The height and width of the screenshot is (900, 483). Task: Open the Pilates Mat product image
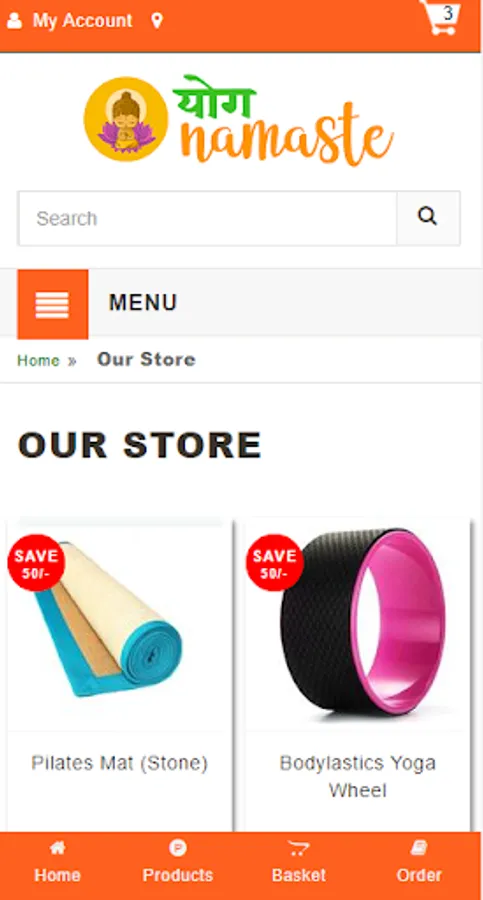pos(120,624)
